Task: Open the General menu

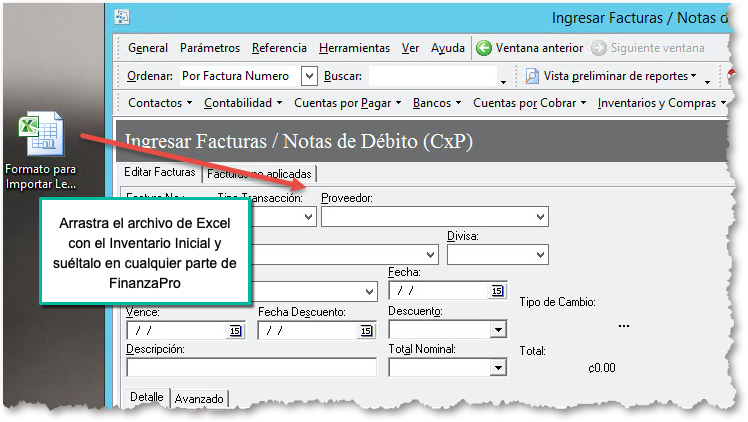Action: pyautogui.click(x=148, y=48)
